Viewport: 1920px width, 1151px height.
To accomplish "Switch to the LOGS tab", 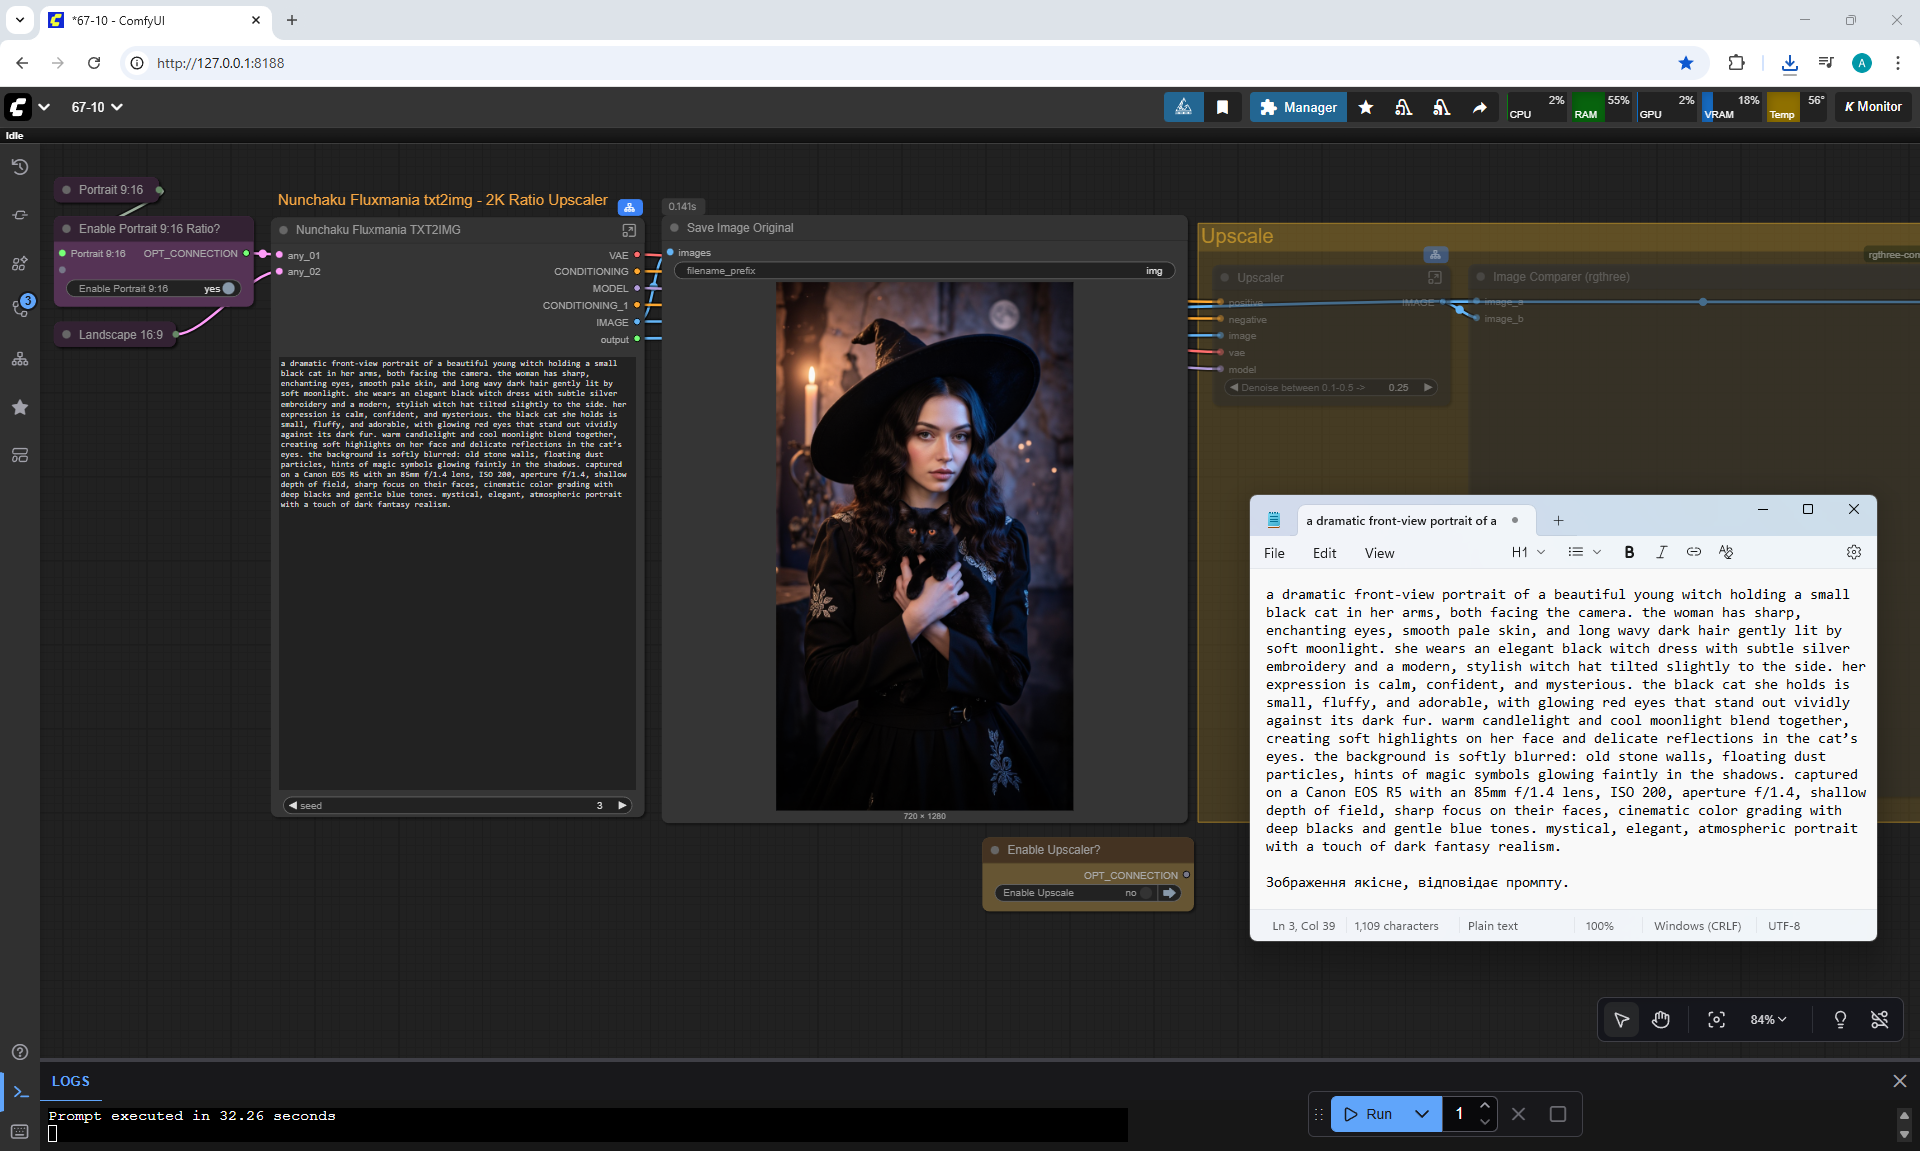I will [70, 1081].
